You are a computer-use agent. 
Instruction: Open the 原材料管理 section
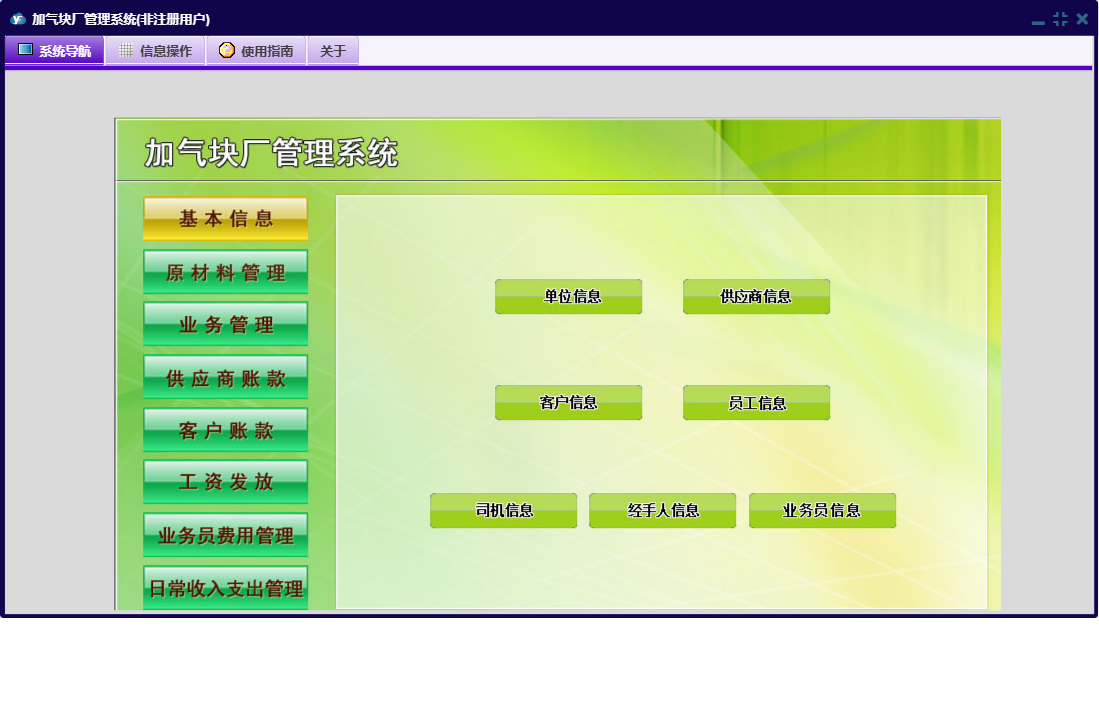226,272
